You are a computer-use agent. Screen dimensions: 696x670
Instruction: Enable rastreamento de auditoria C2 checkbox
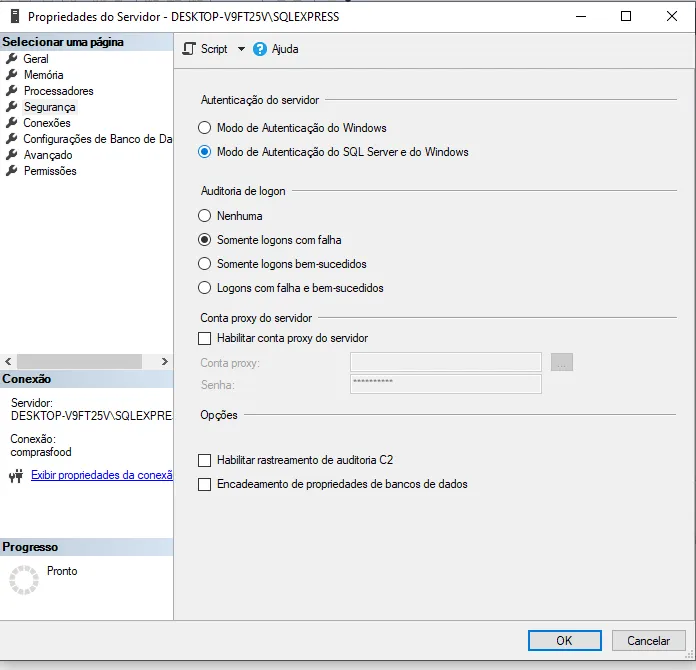[x=205, y=460]
